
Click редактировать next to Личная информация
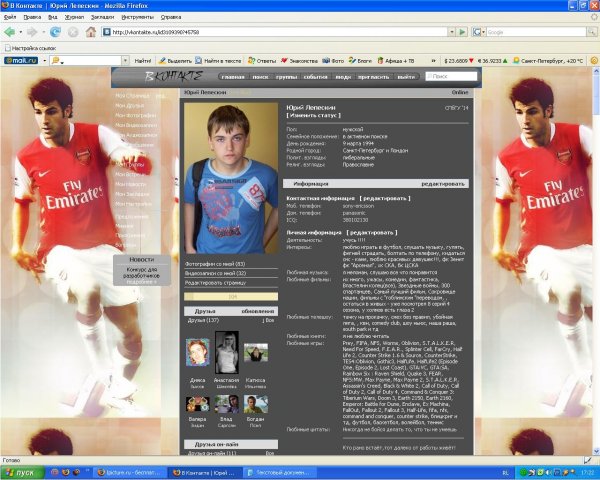click(x=372, y=232)
